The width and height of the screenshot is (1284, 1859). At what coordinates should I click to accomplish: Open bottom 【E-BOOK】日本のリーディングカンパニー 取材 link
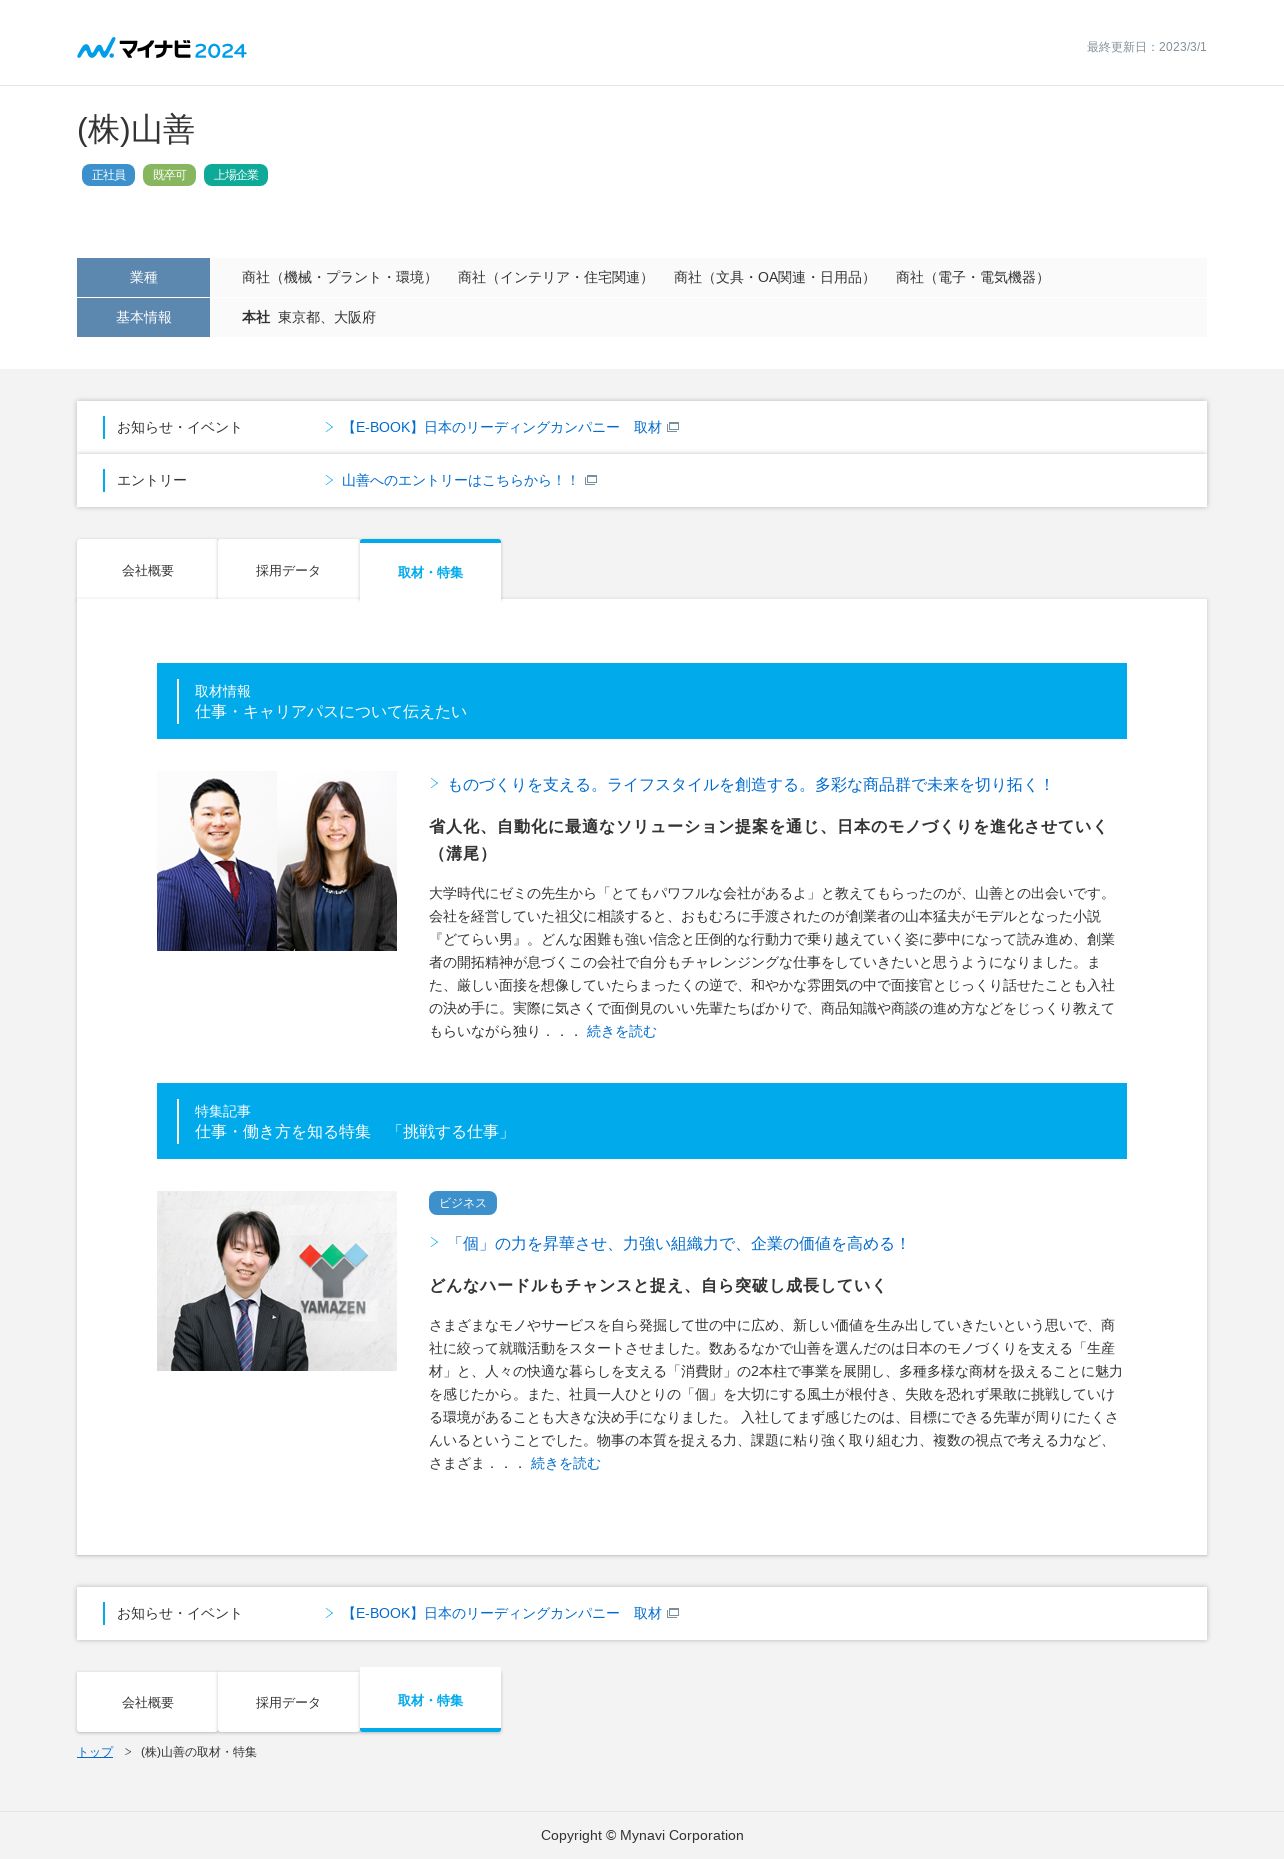click(502, 1613)
